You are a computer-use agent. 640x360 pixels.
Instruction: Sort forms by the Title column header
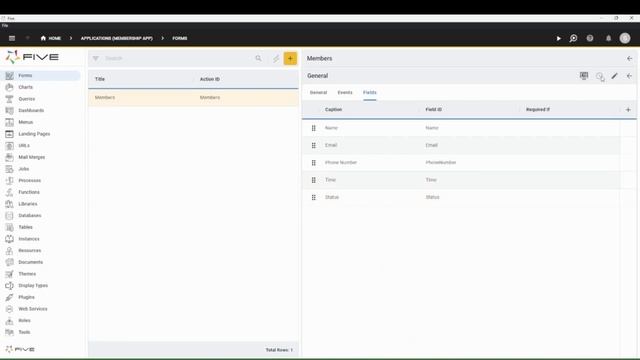point(100,79)
